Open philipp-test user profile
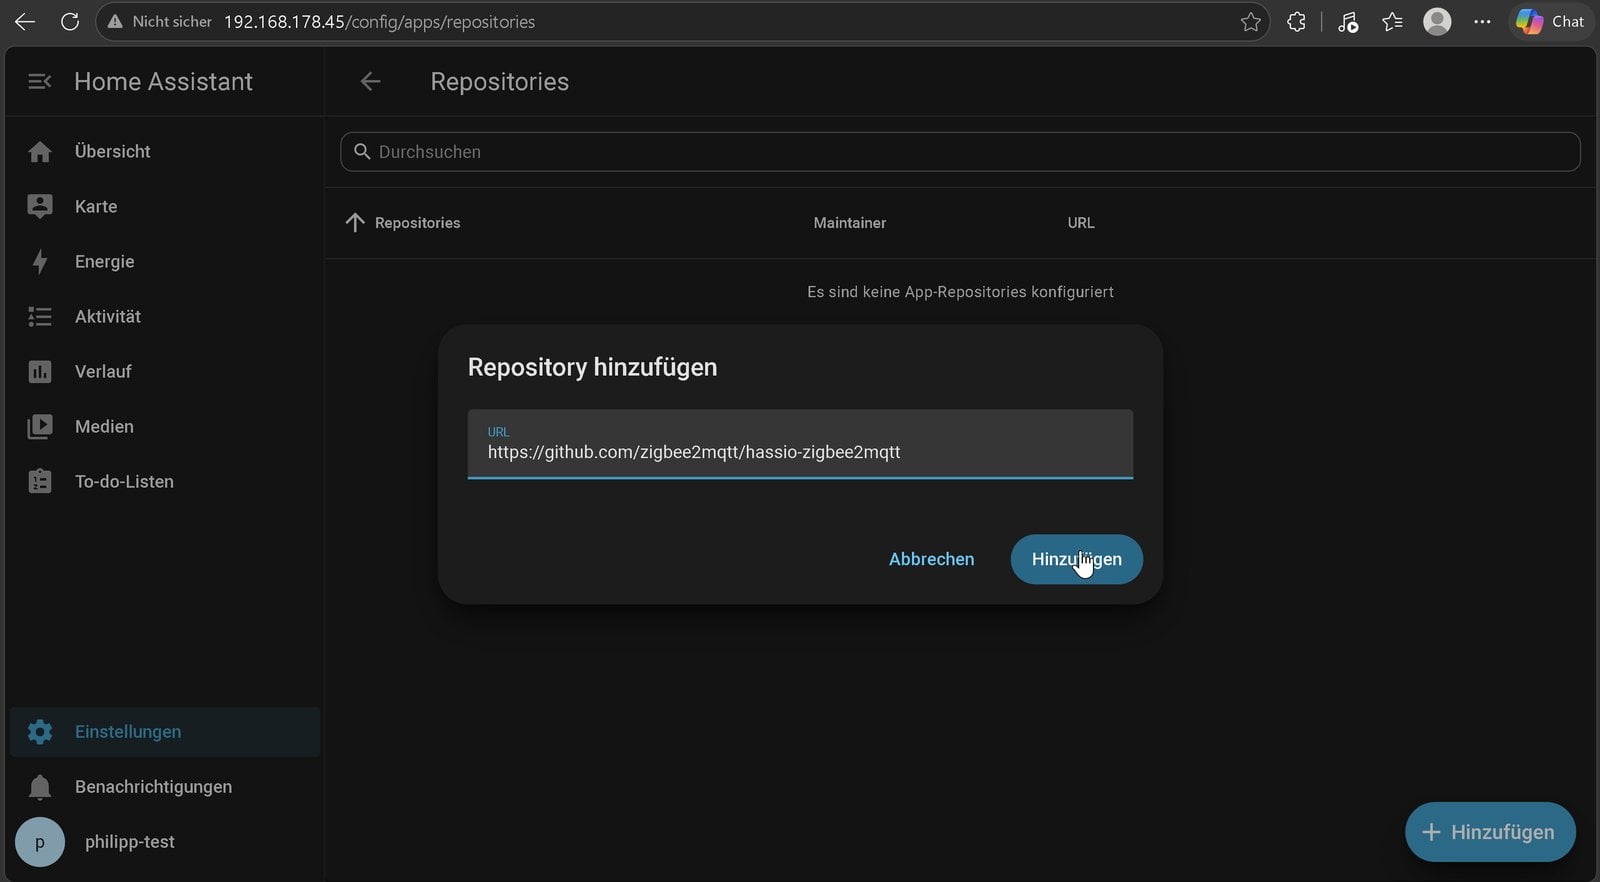1600x882 pixels. tap(165, 842)
